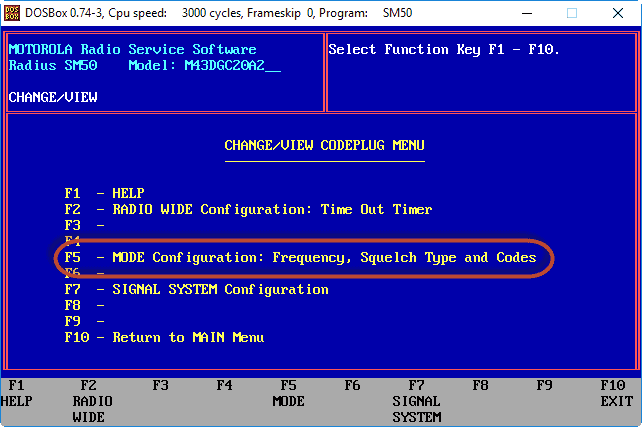This screenshot has height=427, width=642.
Task: Click the empty F3 key in bottom bar
Action: click(160, 385)
